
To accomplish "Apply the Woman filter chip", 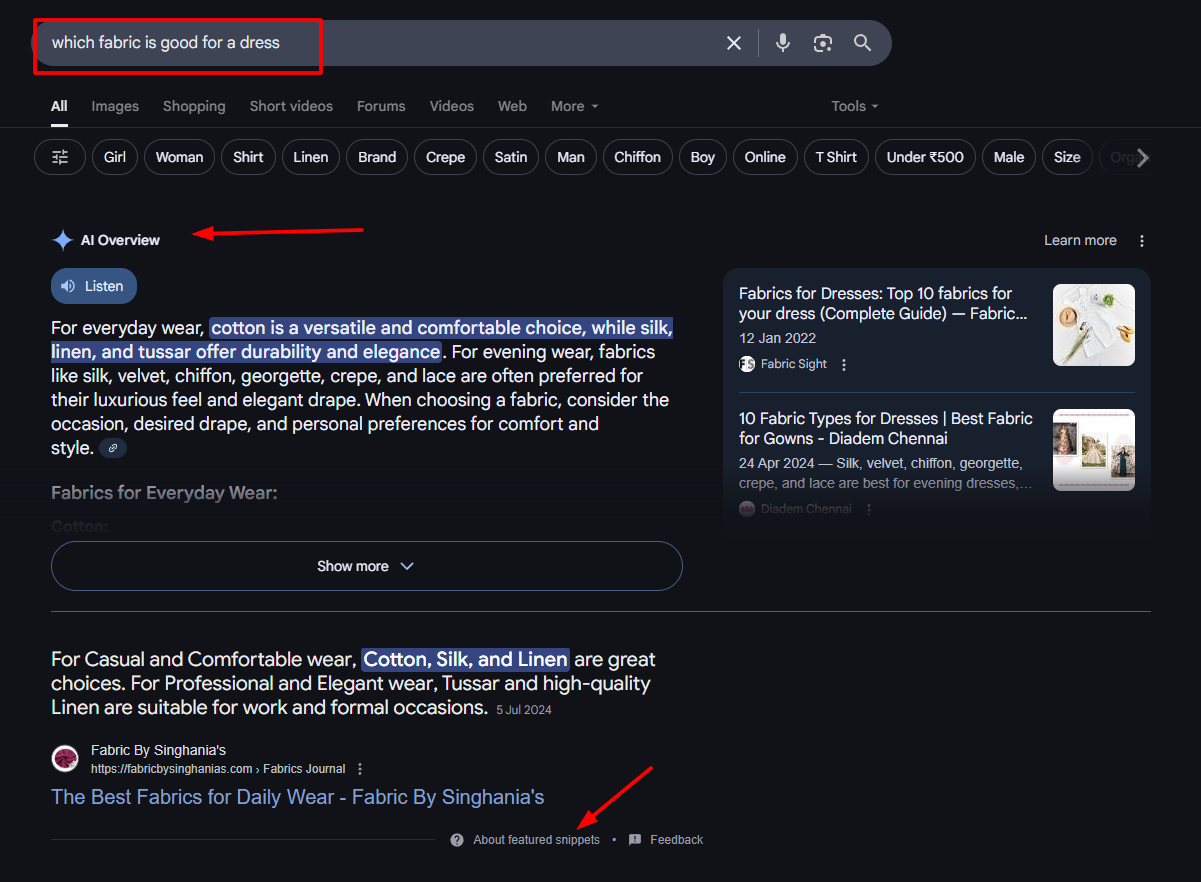I will [180, 157].
